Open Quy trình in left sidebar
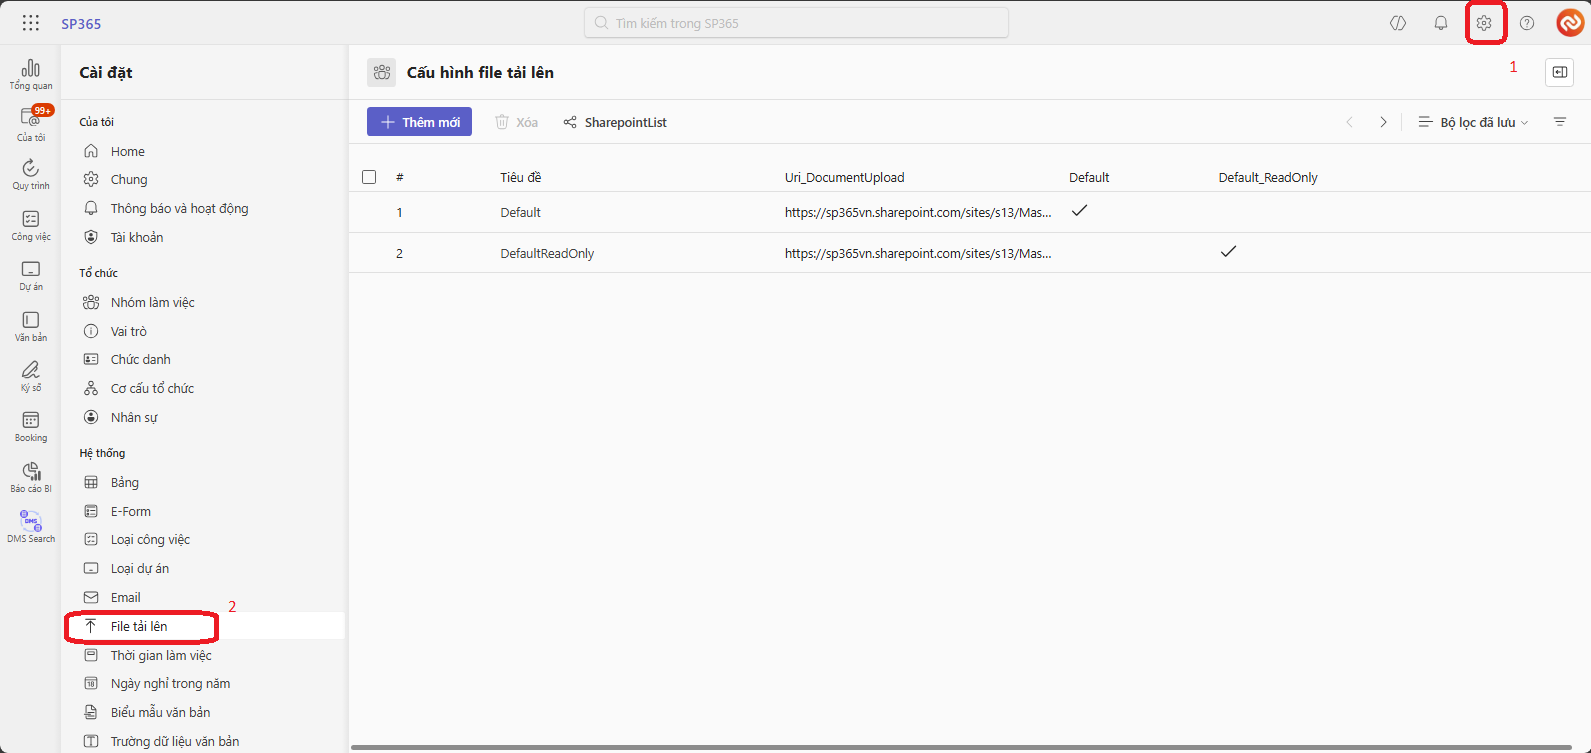1591x753 pixels. 31,174
